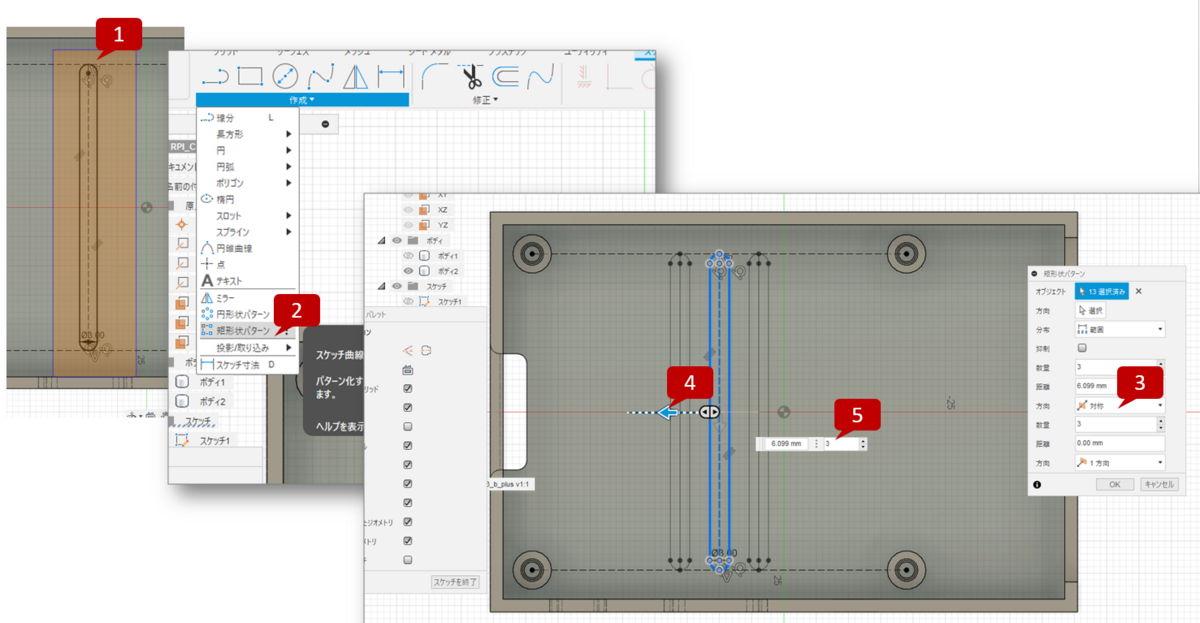
Task: Toggle the ジオメトリ checkbox in the sketch palette
Action: click(x=408, y=522)
